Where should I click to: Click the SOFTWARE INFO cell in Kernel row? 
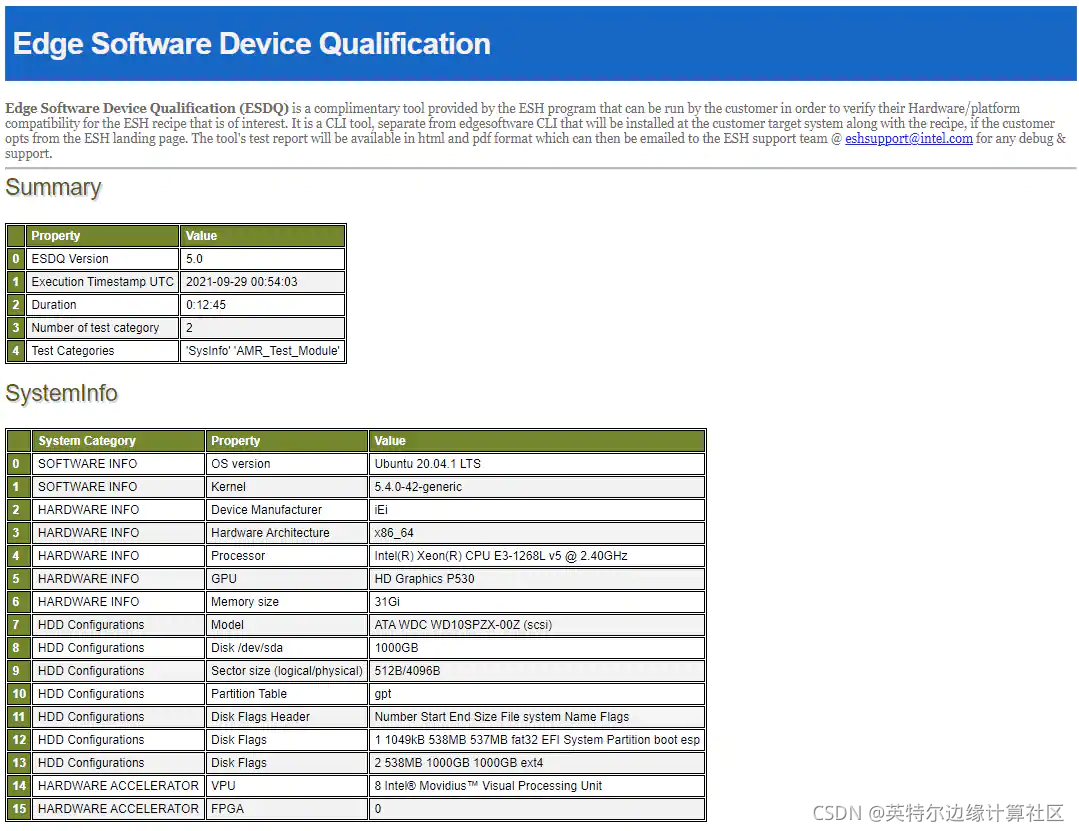pos(118,487)
